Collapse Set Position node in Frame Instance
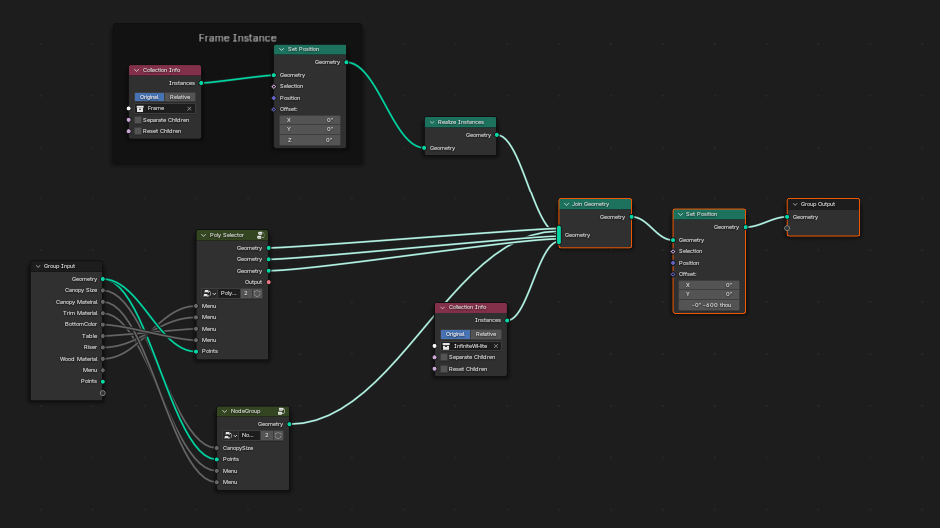 click(x=282, y=49)
